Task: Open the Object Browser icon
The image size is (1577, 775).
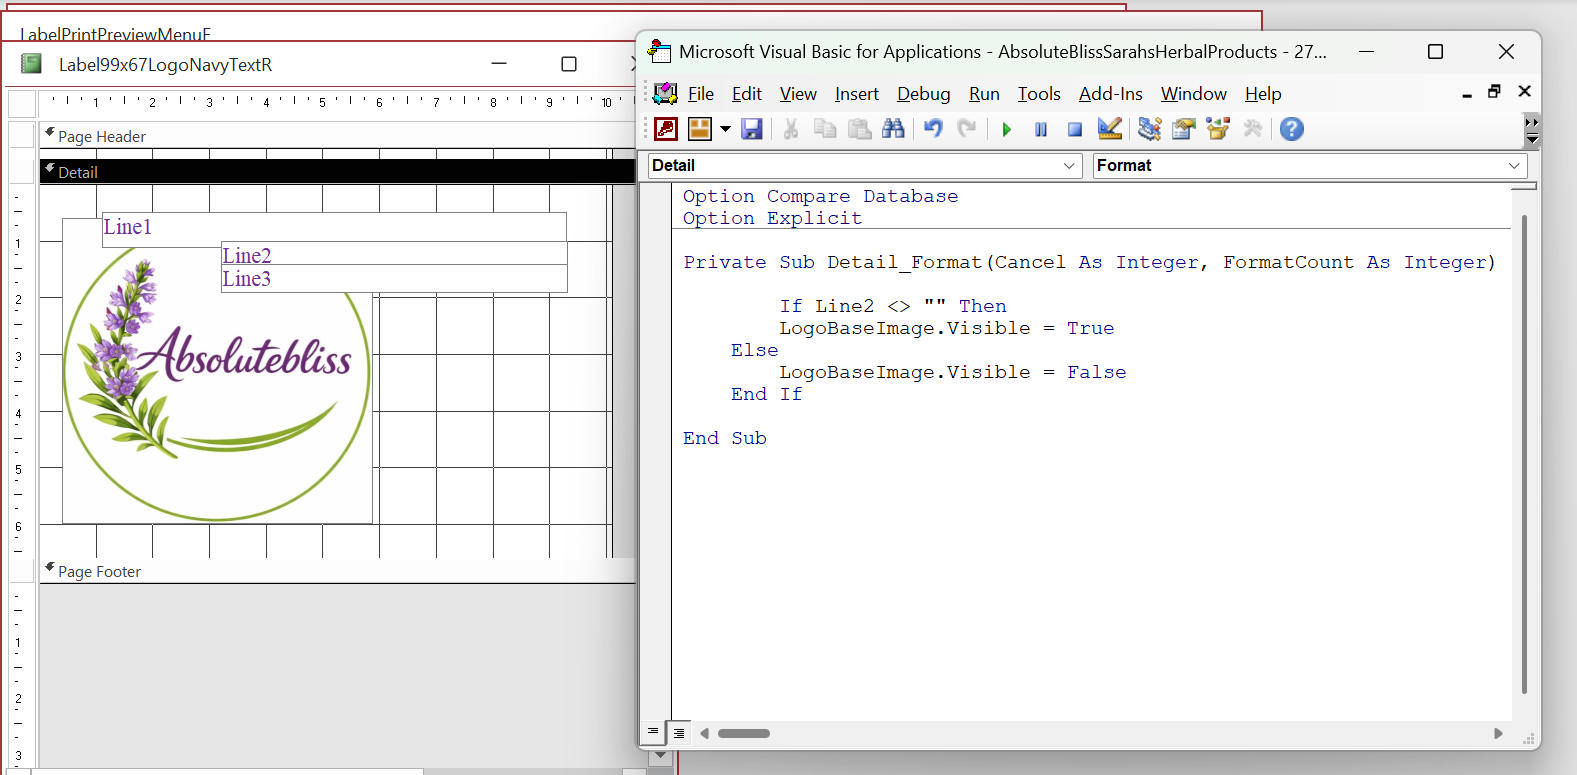Action: [1218, 129]
